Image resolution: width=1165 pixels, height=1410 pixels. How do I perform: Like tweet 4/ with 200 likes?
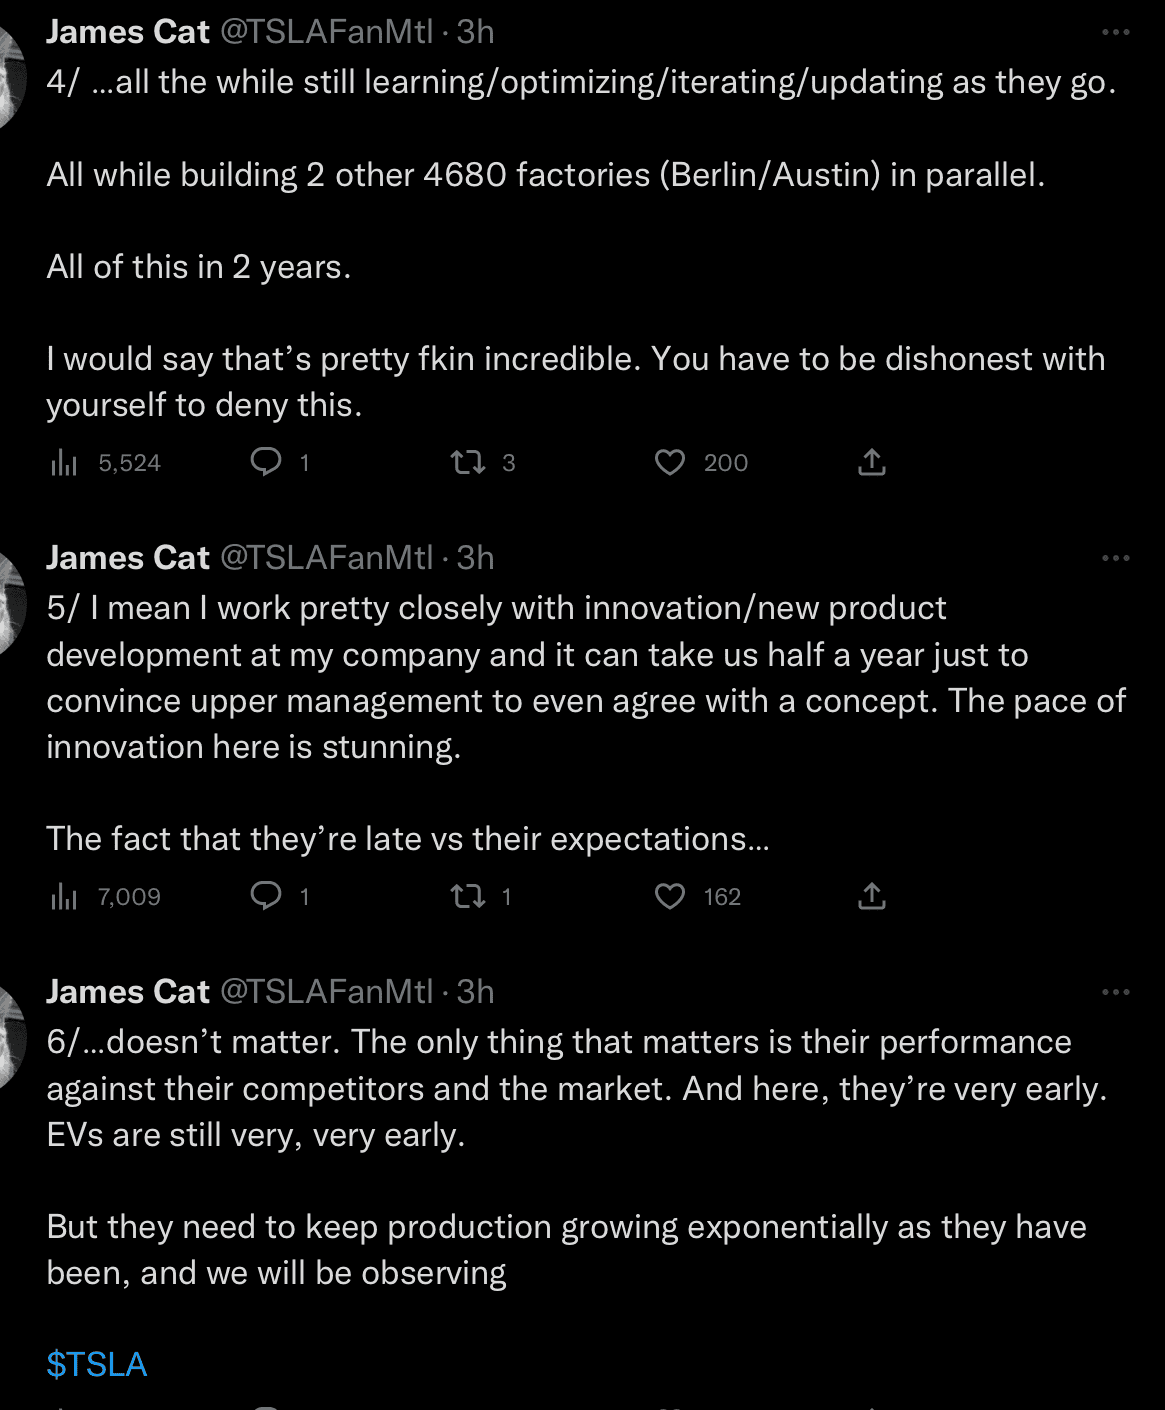tap(670, 462)
